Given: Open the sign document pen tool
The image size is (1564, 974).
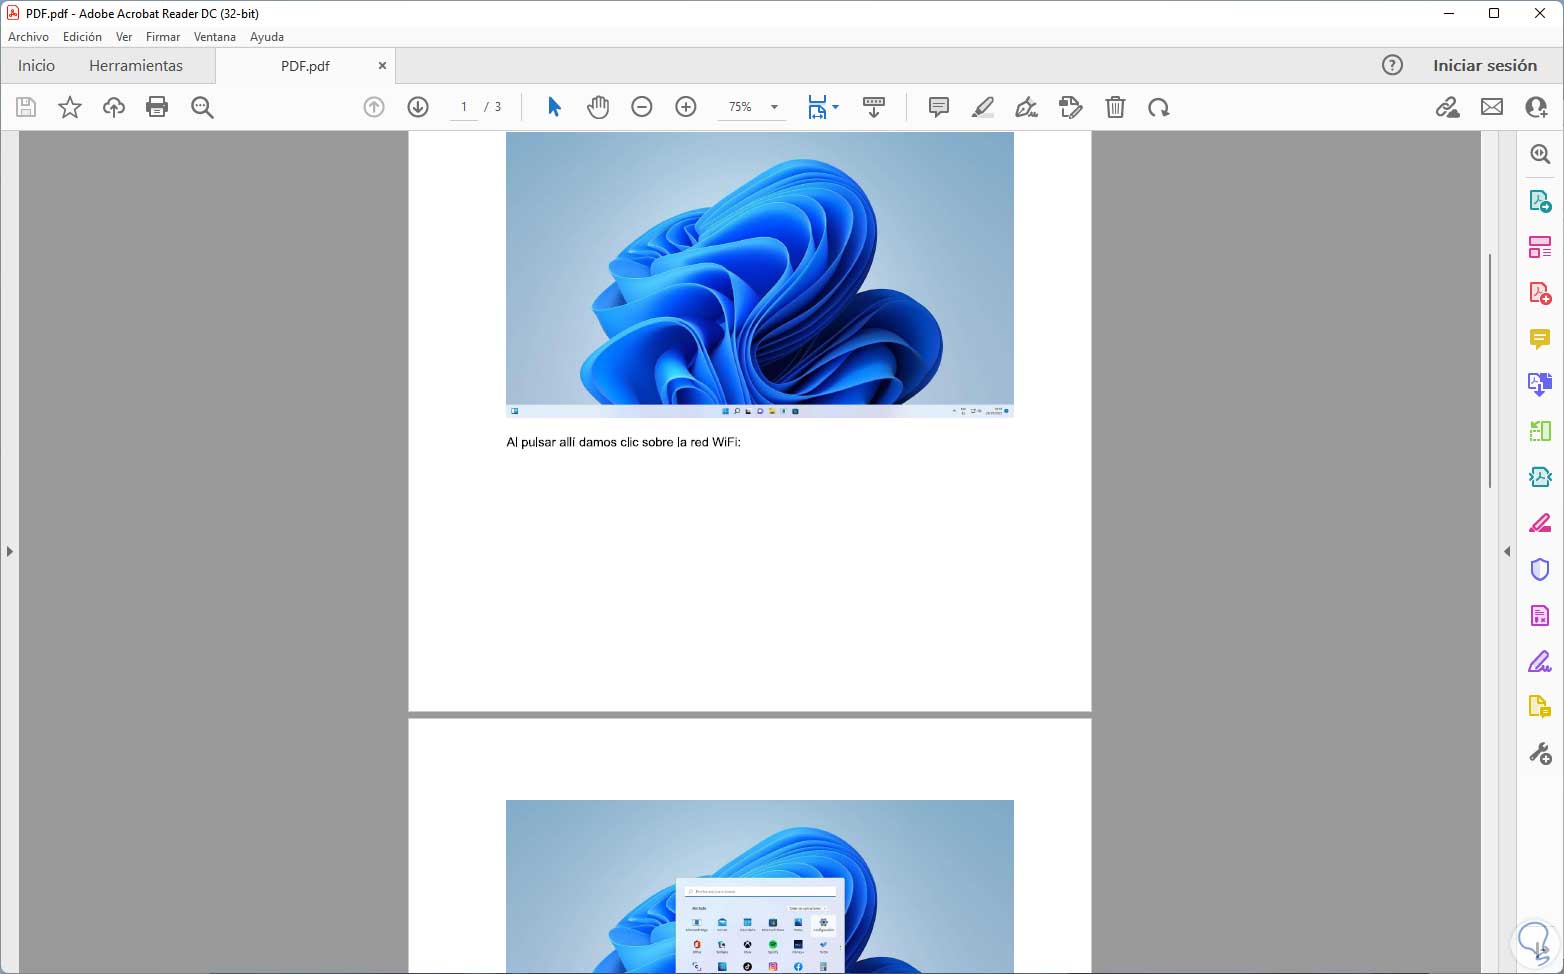Looking at the screenshot, I should pyautogui.click(x=1026, y=107).
